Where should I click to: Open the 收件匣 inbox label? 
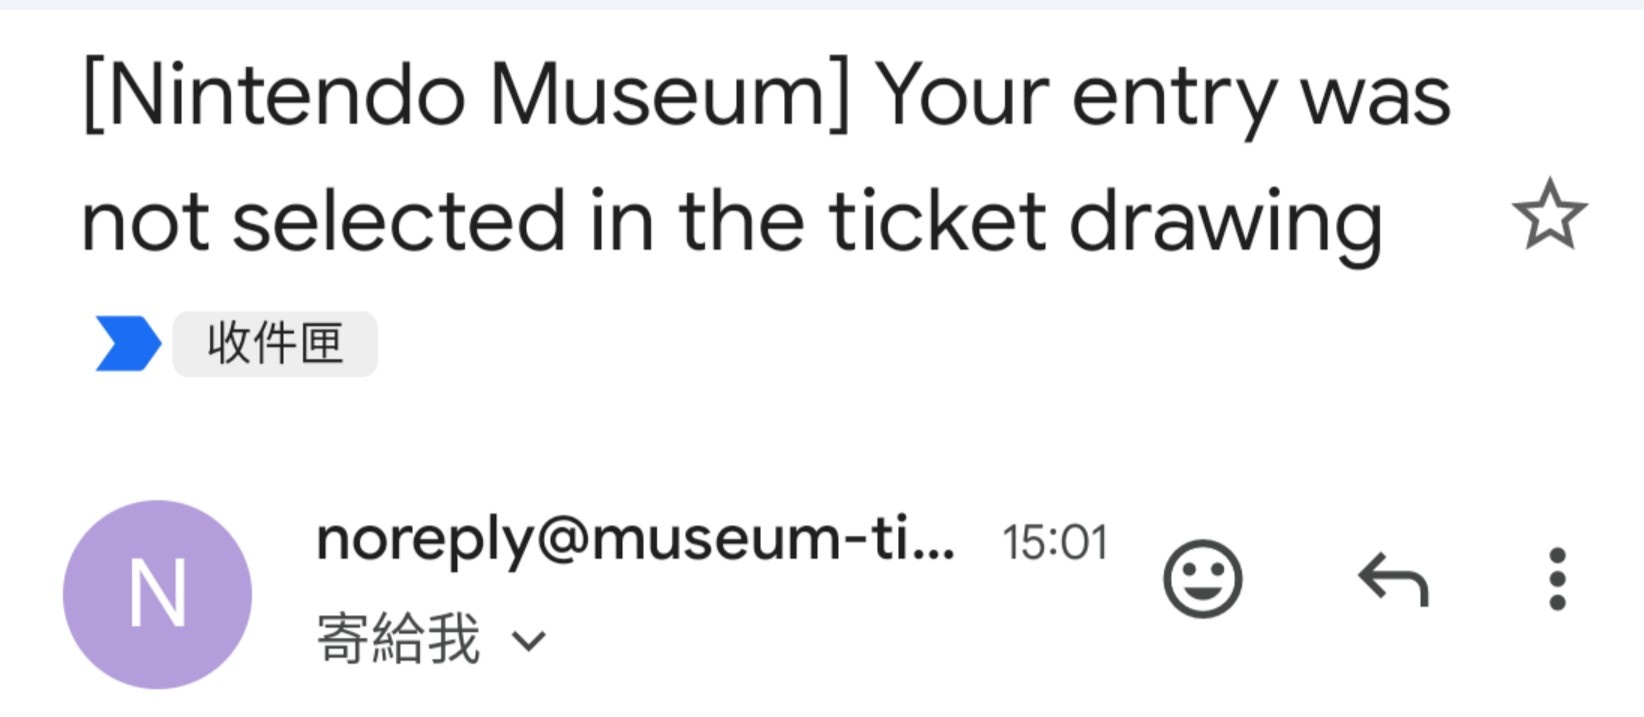[x=275, y=344]
